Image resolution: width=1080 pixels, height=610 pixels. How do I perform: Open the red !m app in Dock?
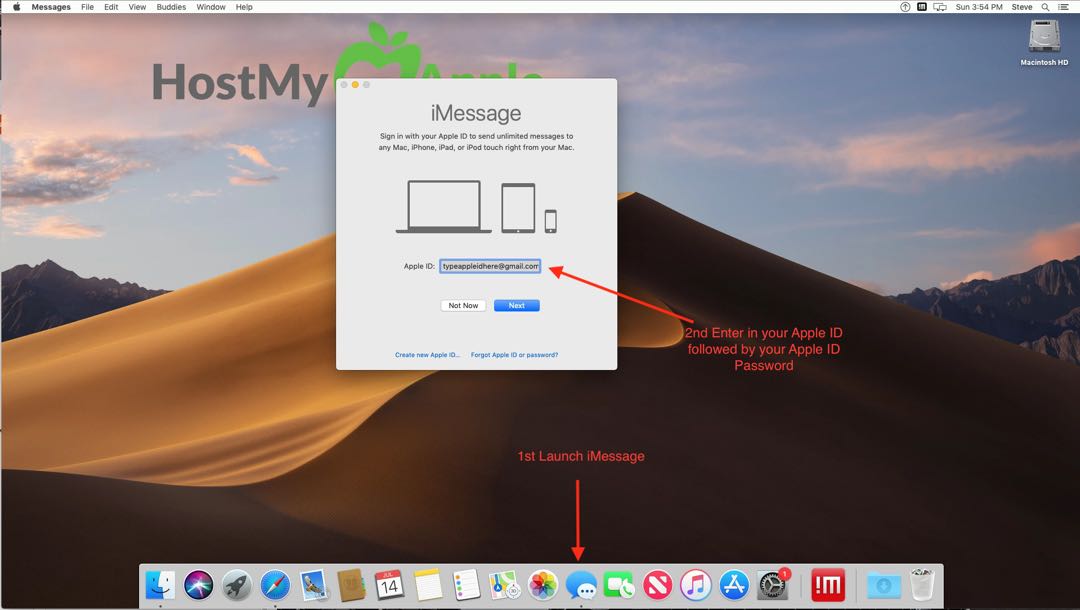(x=828, y=586)
